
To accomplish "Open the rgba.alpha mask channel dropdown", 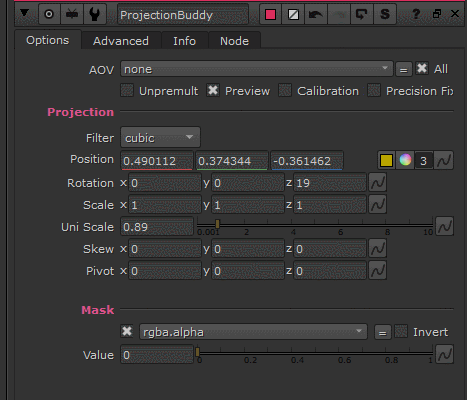I will 253,332.
